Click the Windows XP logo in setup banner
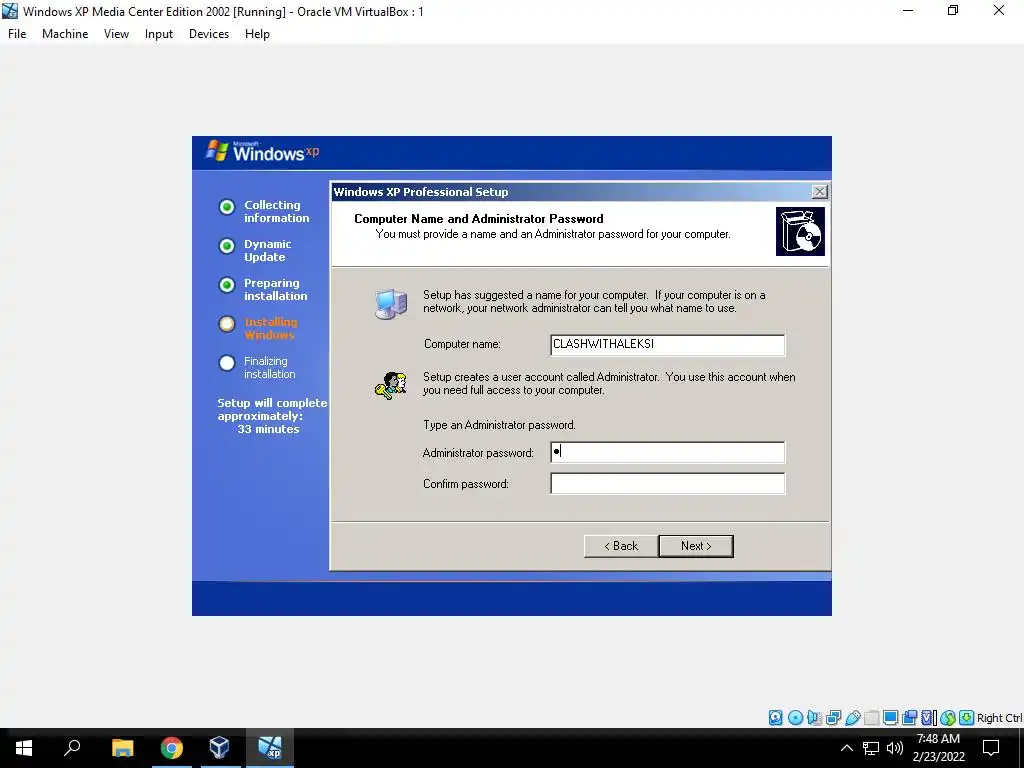The height and width of the screenshot is (768, 1024). [x=263, y=152]
